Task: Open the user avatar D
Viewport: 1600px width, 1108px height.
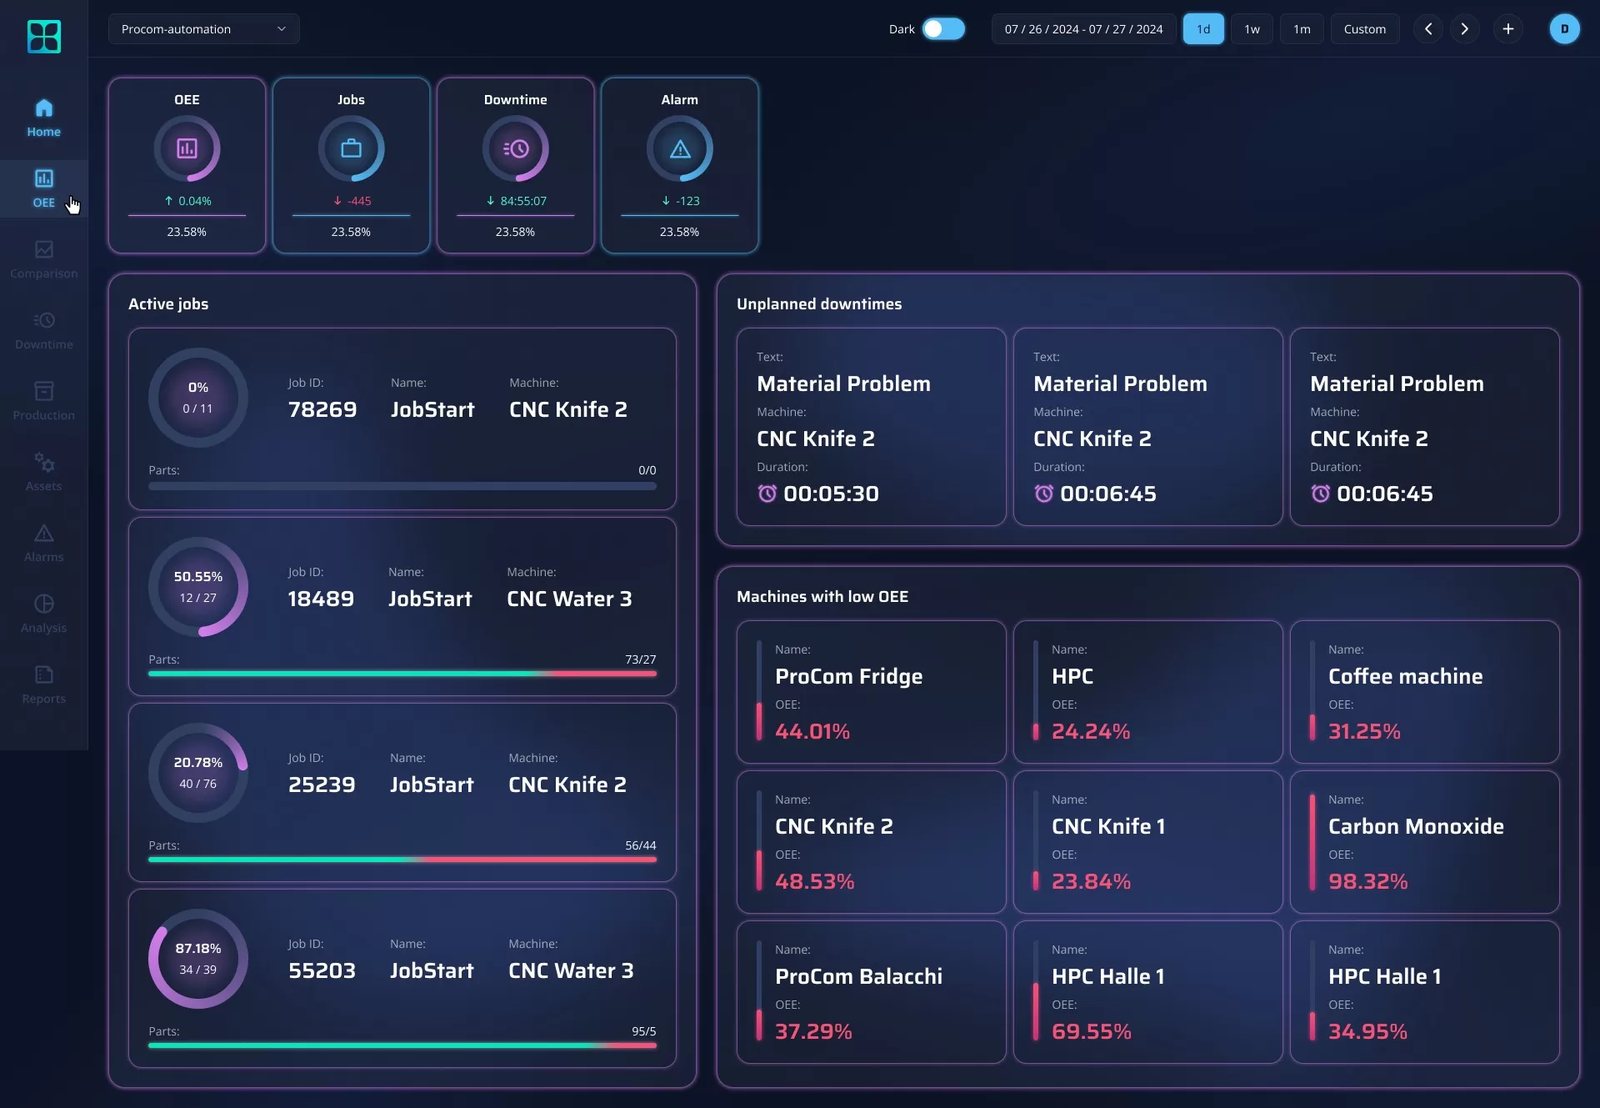Action: 1565,29
